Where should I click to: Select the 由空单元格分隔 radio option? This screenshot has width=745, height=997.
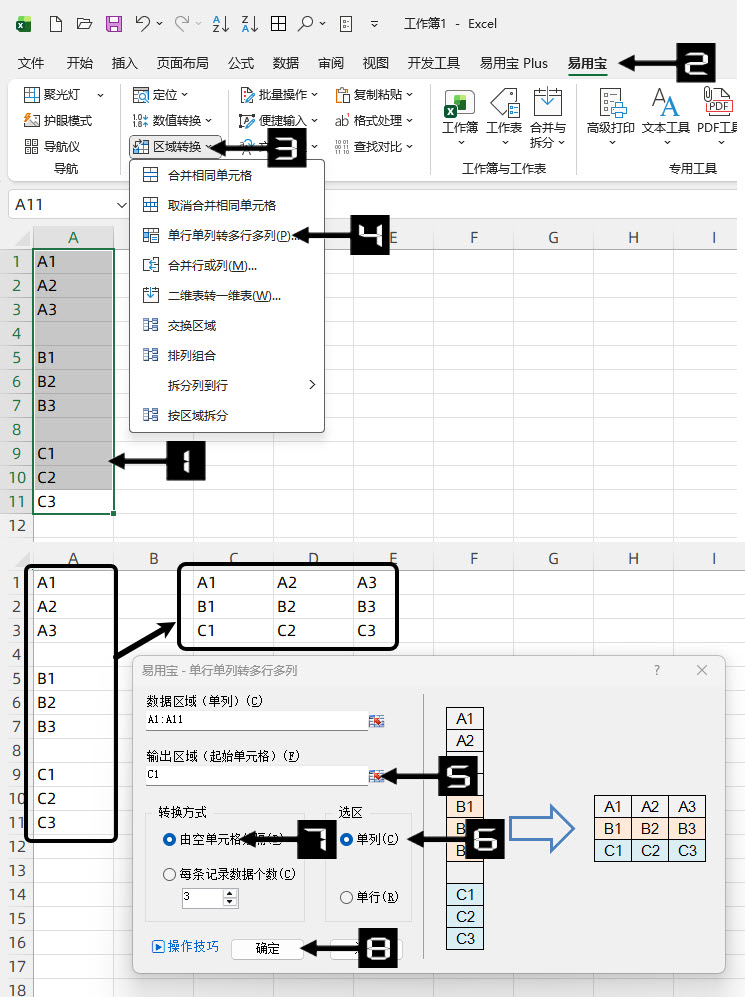point(170,840)
